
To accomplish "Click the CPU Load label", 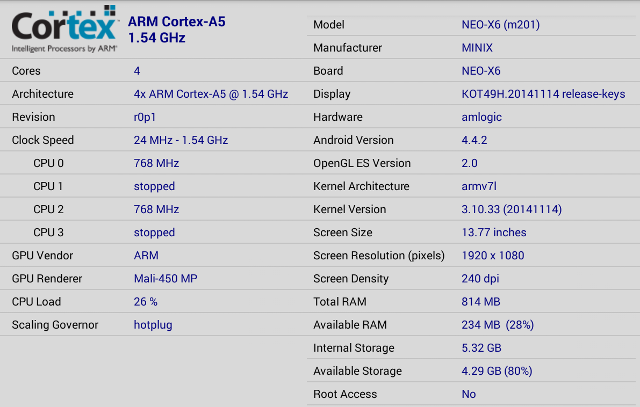I will coord(36,302).
